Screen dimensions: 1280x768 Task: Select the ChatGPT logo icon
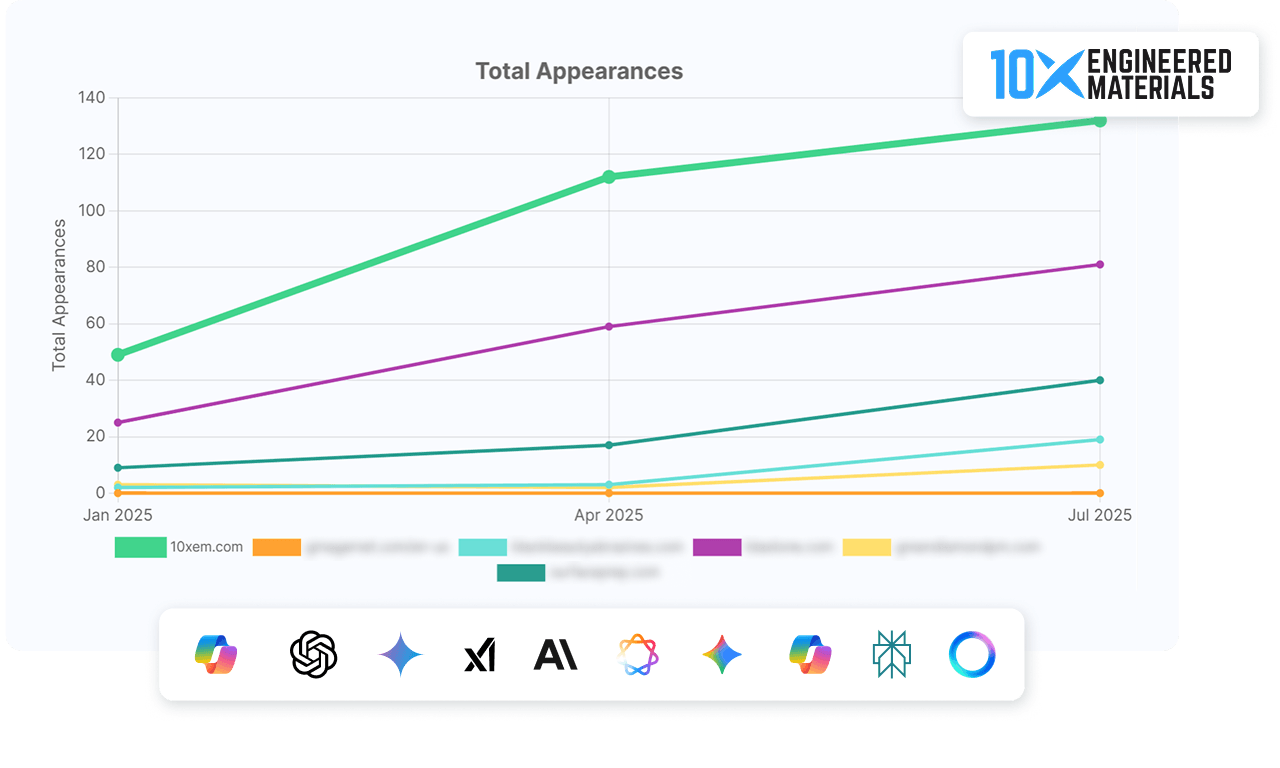(x=313, y=655)
